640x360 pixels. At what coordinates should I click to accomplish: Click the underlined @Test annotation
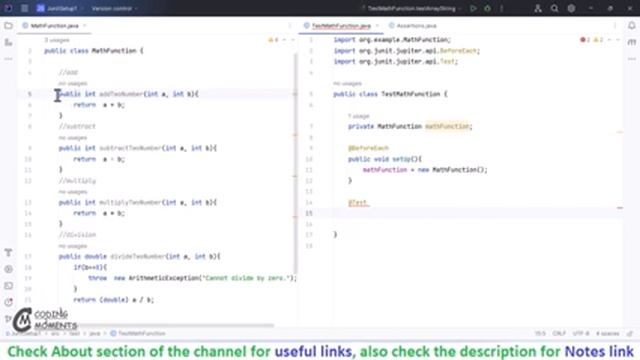[x=358, y=202]
